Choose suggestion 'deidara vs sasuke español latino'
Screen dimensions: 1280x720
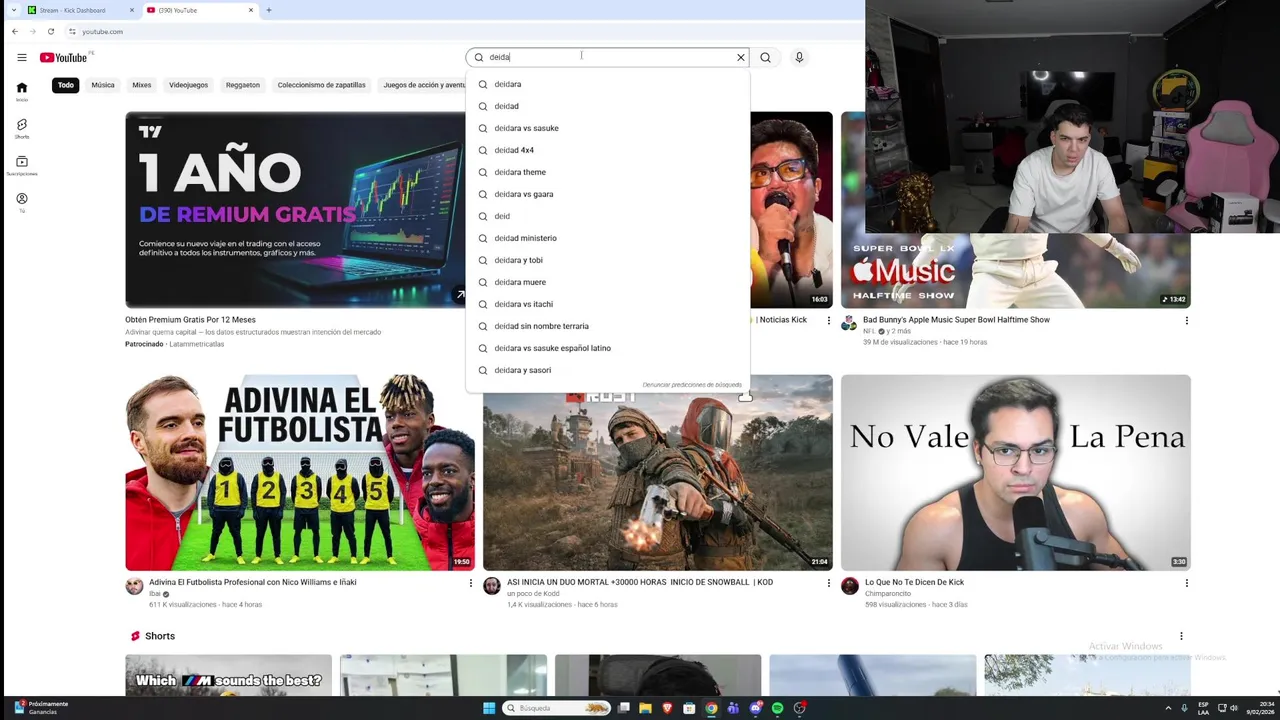[608, 348]
